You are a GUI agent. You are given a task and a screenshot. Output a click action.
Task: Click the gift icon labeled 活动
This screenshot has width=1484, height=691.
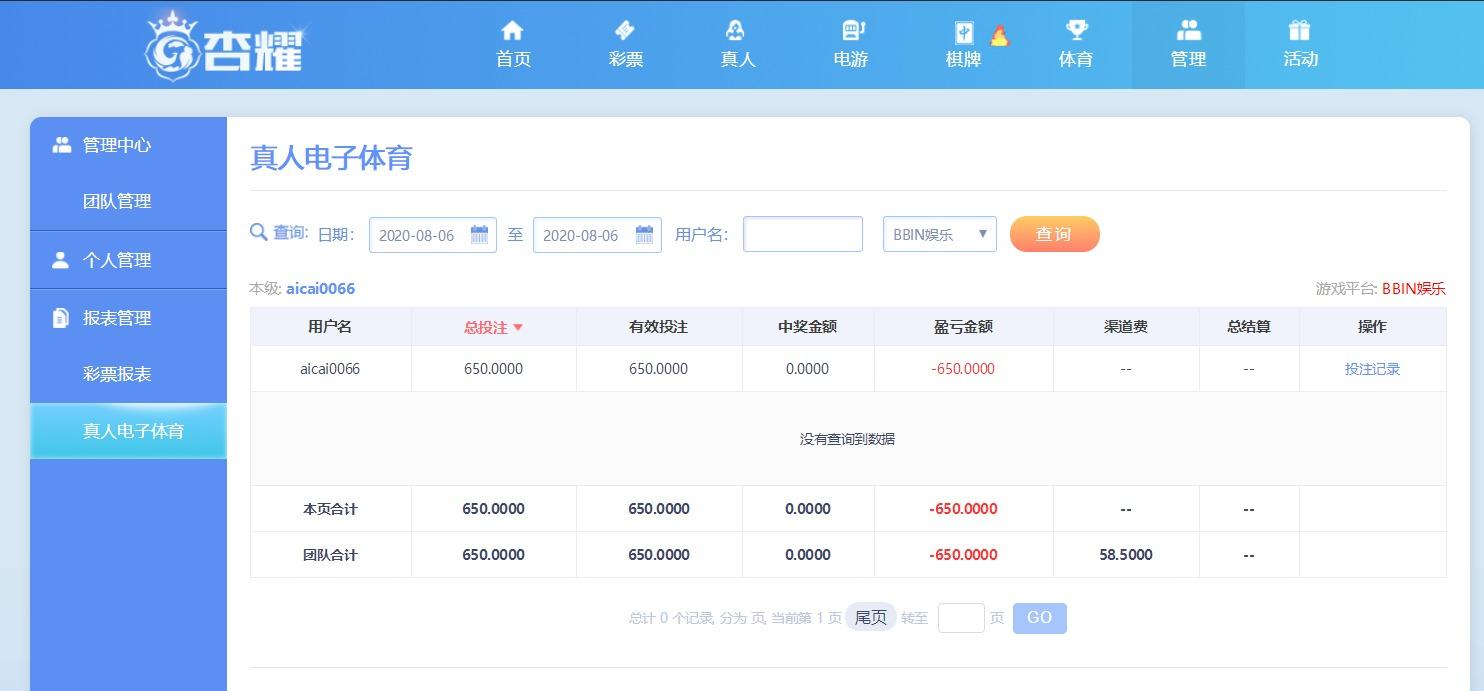1300,31
